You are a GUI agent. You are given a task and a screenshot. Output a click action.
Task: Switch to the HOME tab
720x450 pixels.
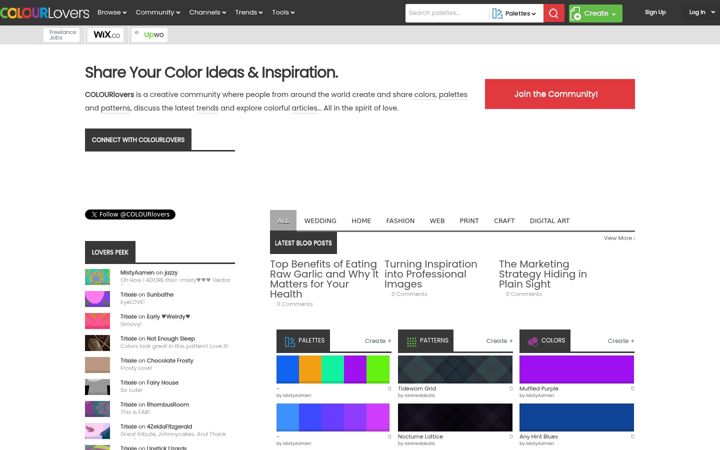tap(361, 221)
